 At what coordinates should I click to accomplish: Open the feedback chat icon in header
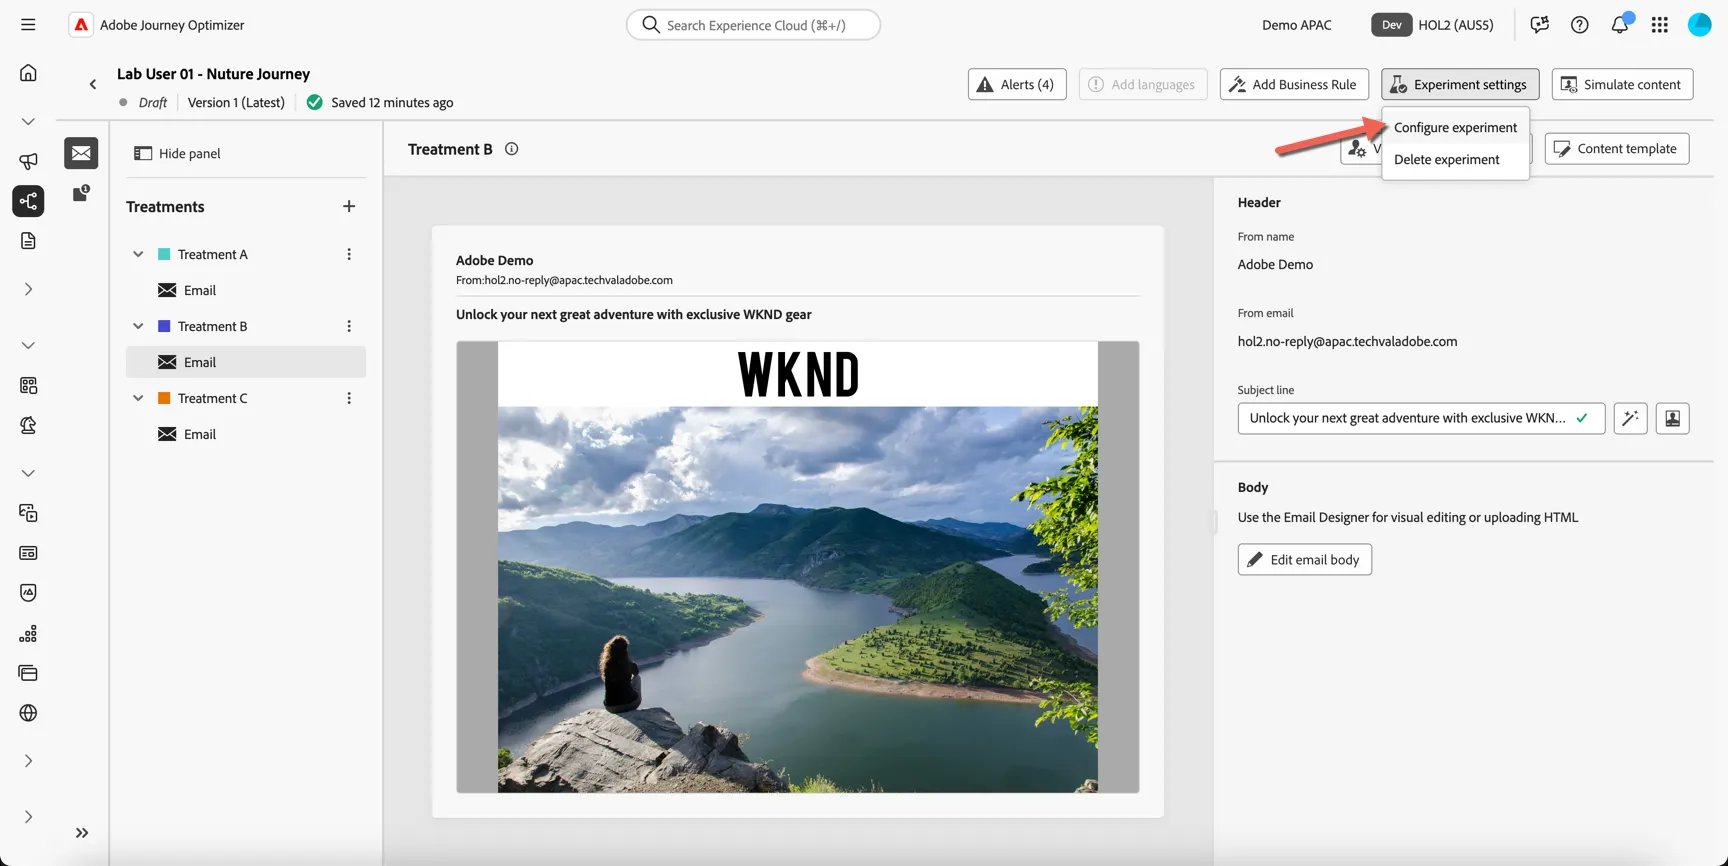coord(1539,25)
